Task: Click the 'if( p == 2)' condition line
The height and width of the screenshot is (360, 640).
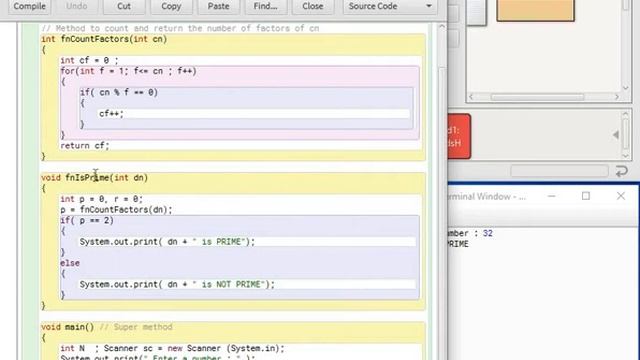Action: (x=87, y=220)
